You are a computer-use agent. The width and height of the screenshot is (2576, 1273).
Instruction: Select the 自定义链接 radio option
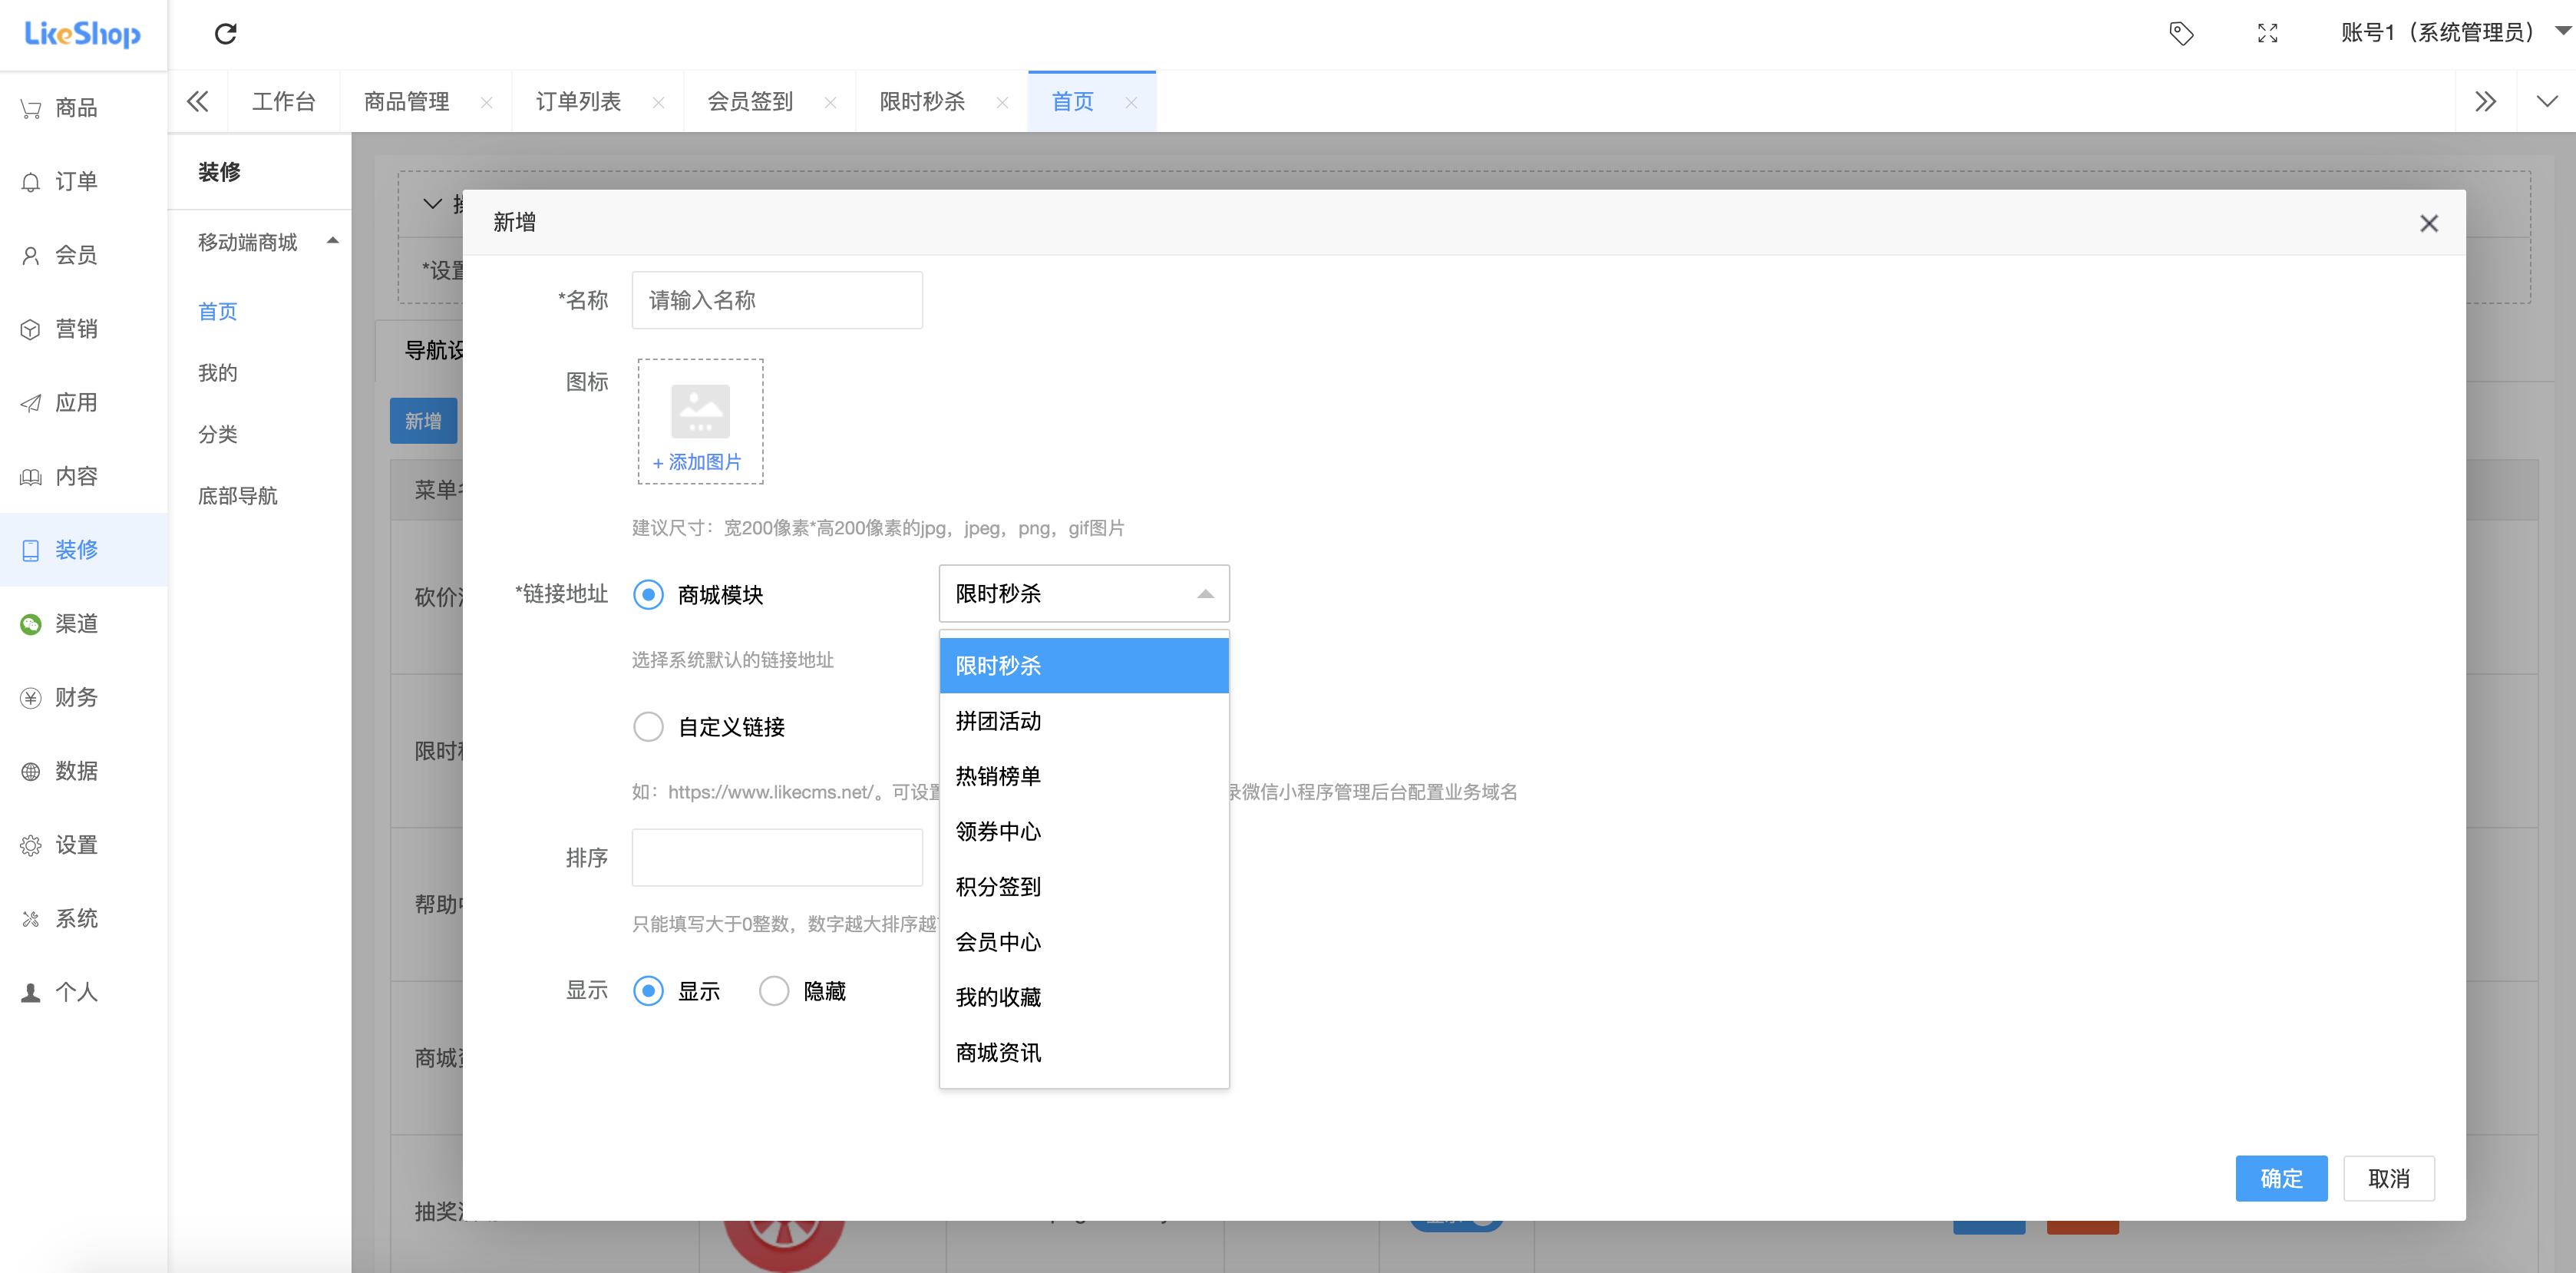pos(648,727)
